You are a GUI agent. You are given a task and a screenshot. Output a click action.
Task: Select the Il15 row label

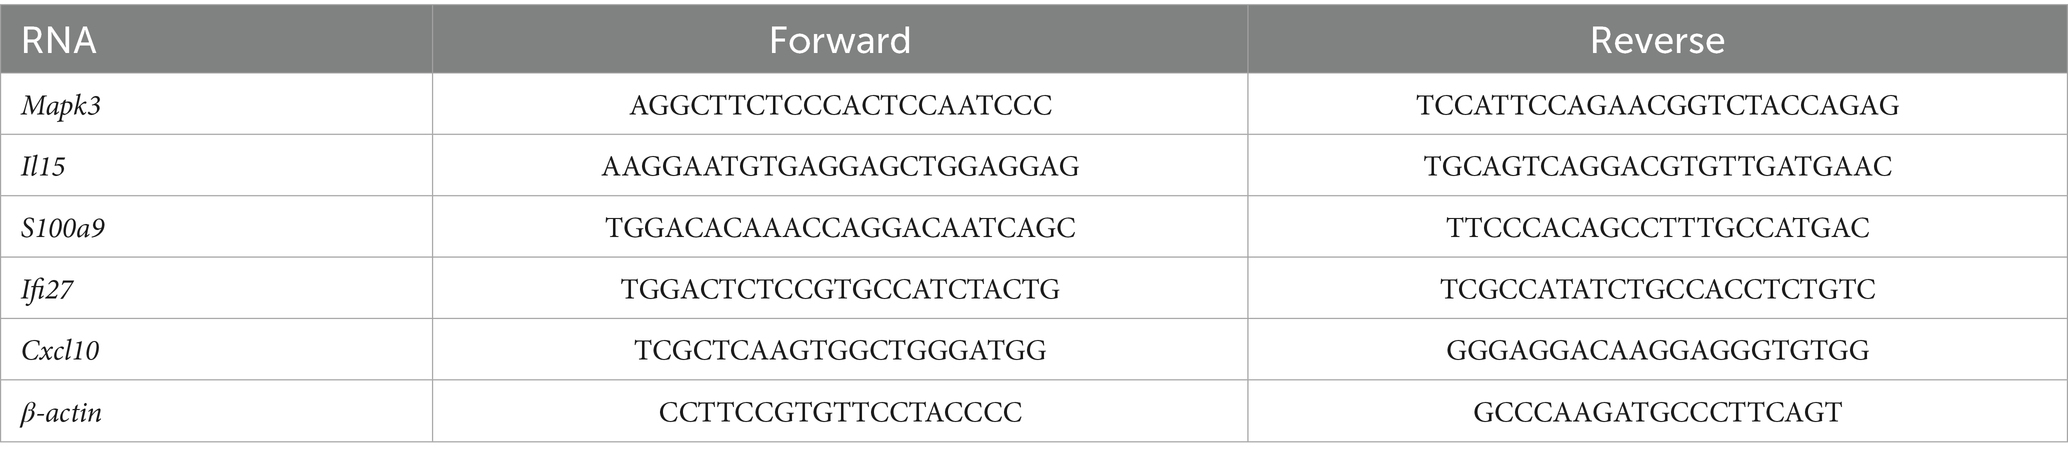[44, 166]
